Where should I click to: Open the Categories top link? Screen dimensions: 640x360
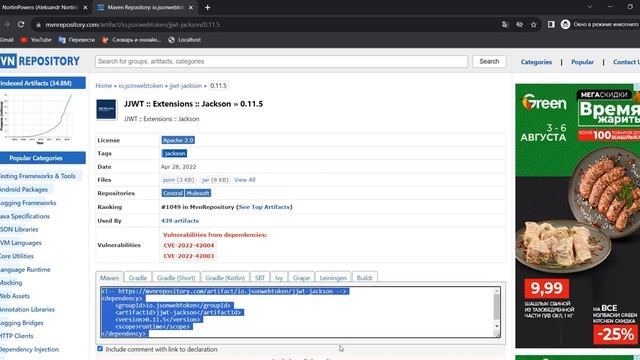click(x=536, y=62)
